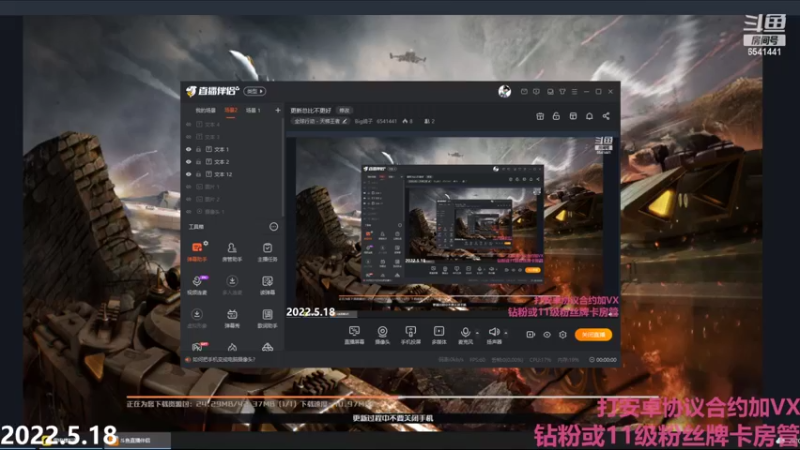The height and width of the screenshot is (450, 800).
Task: Click the skin shirt icon in title bar
Action: [x=562, y=92]
